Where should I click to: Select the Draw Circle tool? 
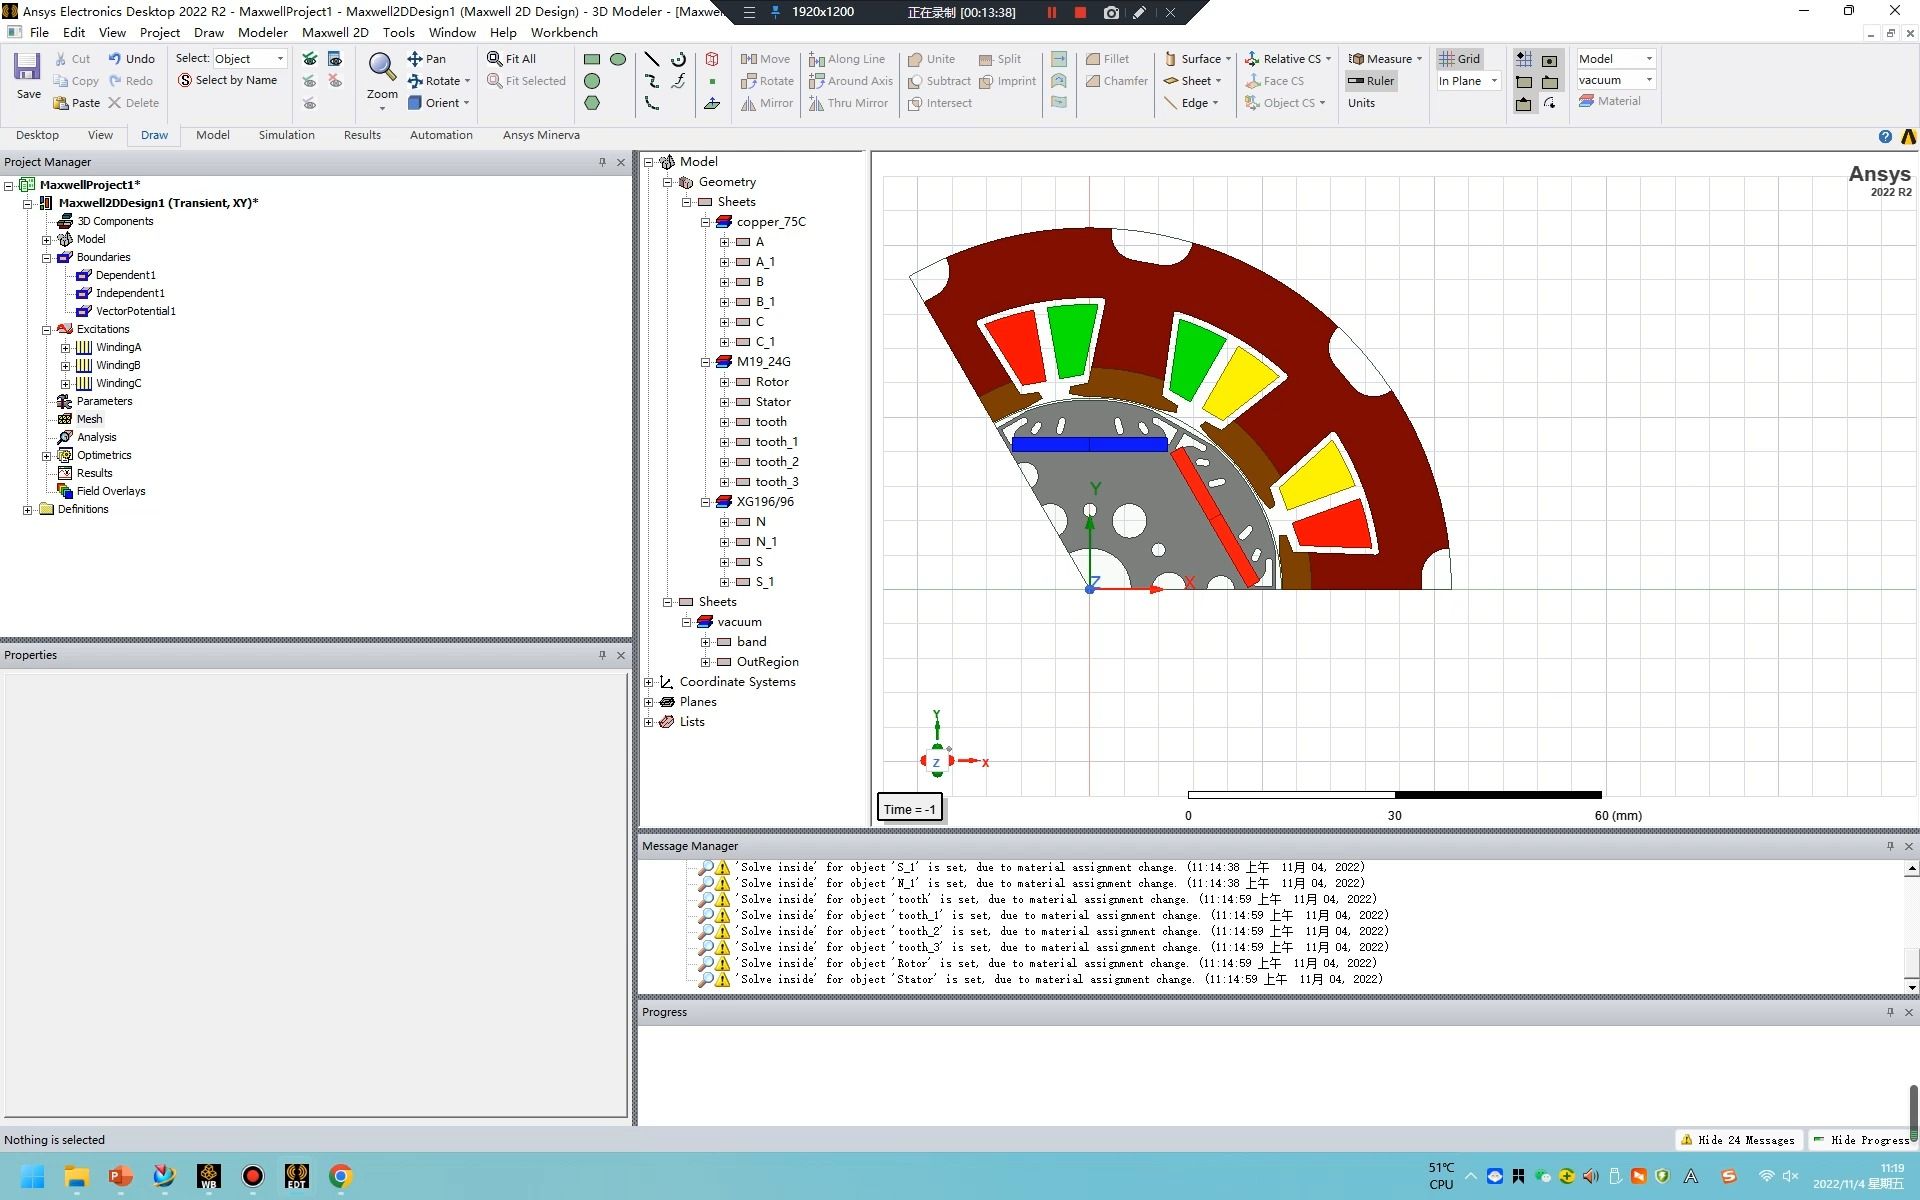592,81
